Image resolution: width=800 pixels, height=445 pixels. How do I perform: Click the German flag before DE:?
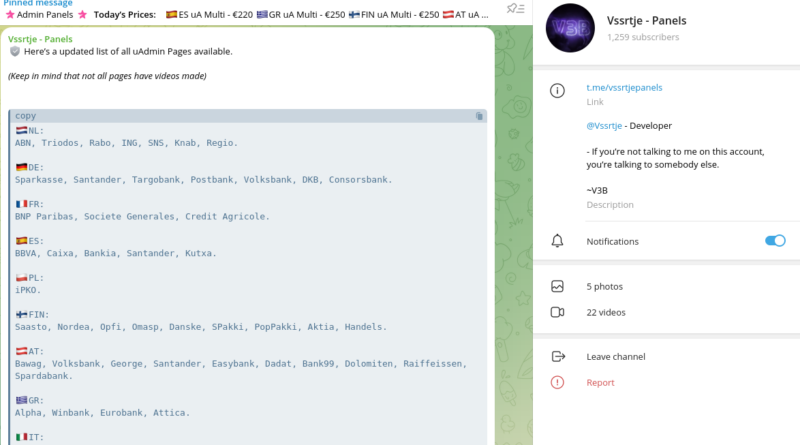pos(21,167)
